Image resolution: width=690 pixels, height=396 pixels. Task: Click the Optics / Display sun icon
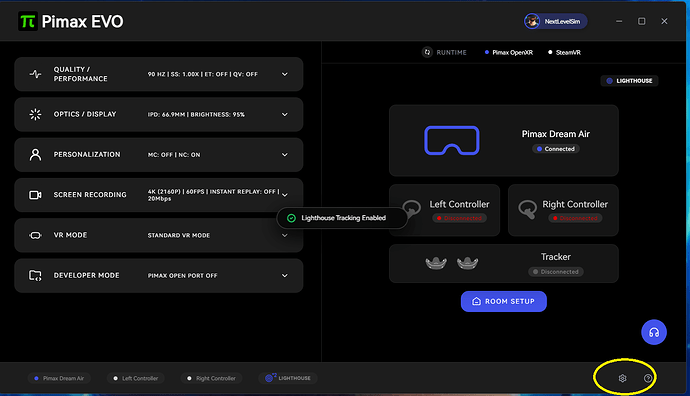click(35, 114)
